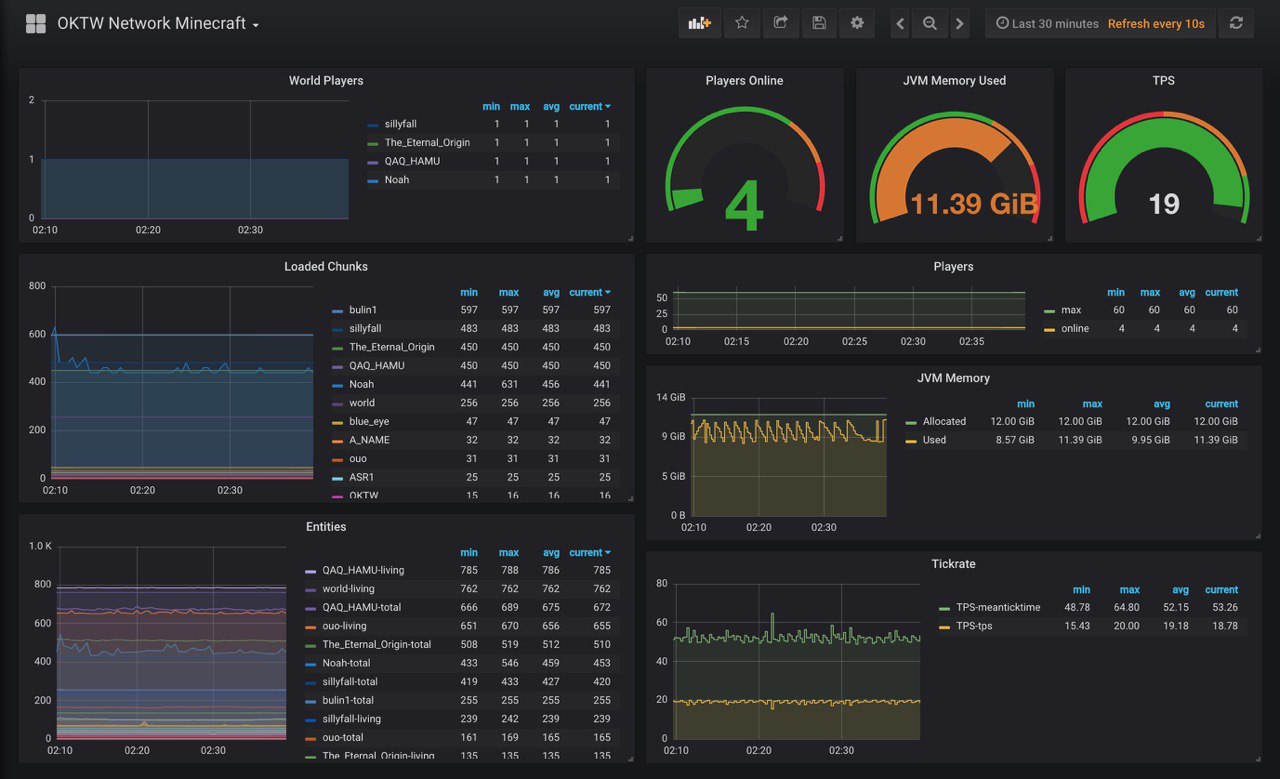The height and width of the screenshot is (779, 1280).
Task: Sort Entities legend by avg
Action: (551, 553)
